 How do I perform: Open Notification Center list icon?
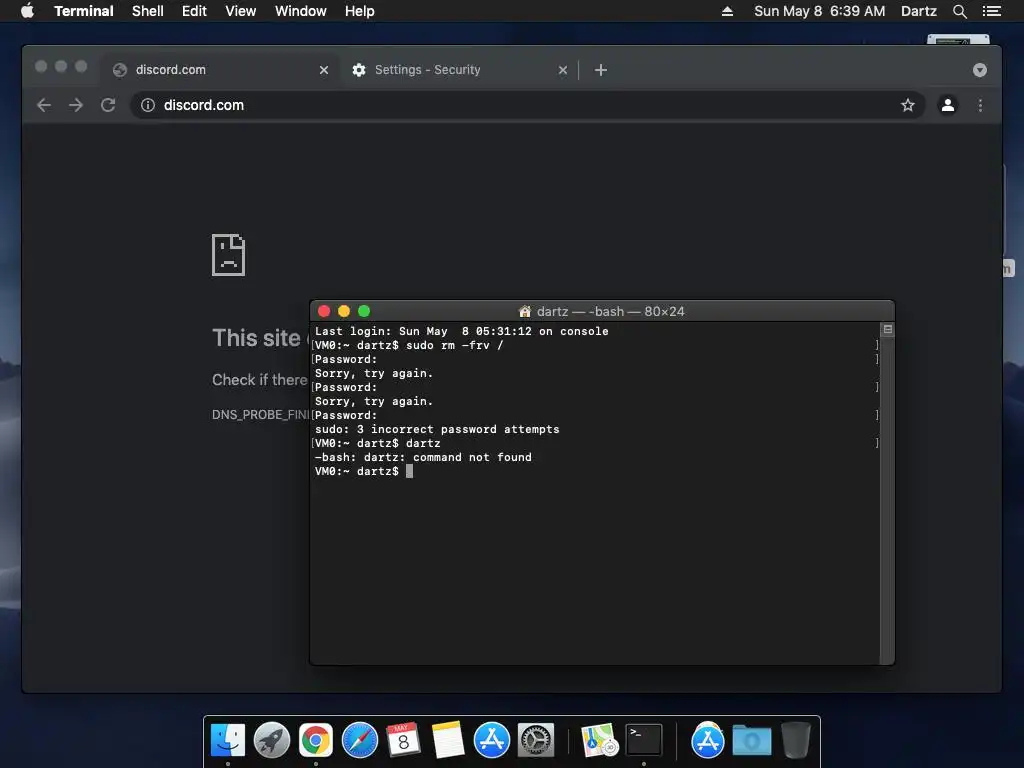pyautogui.click(x=991, y=11)
